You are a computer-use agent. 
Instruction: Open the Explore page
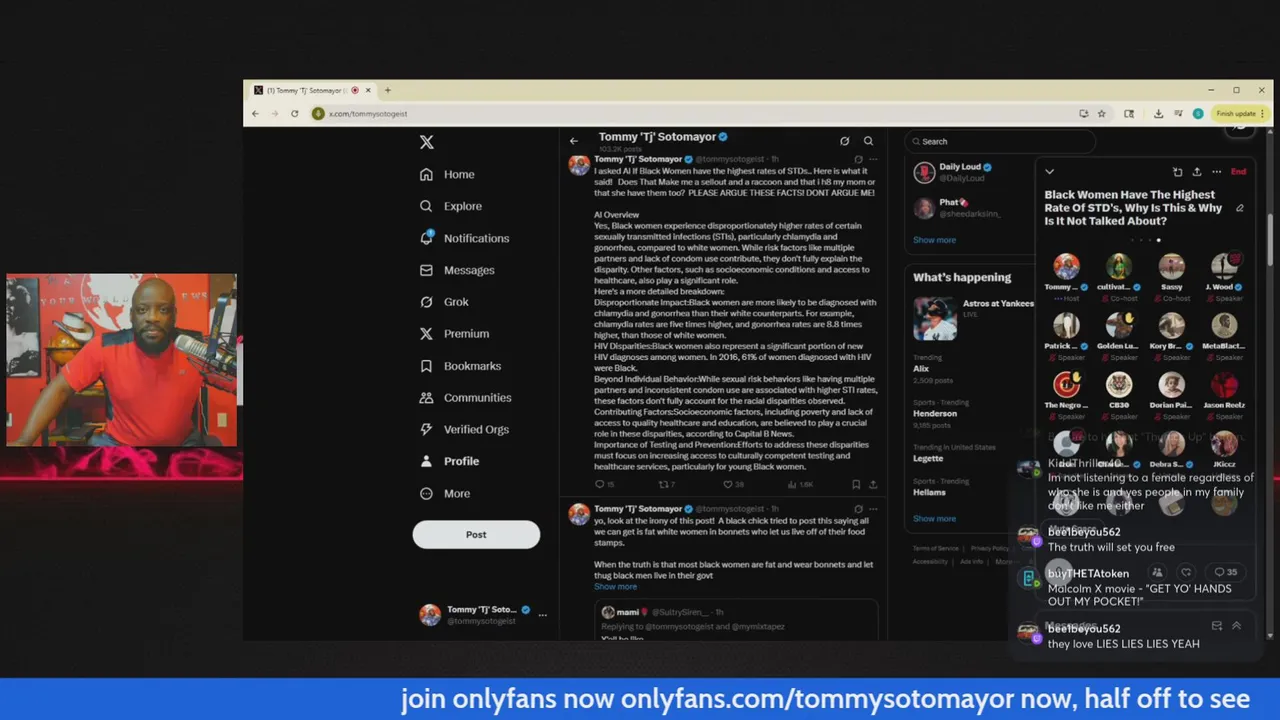(x=451, y=206)
